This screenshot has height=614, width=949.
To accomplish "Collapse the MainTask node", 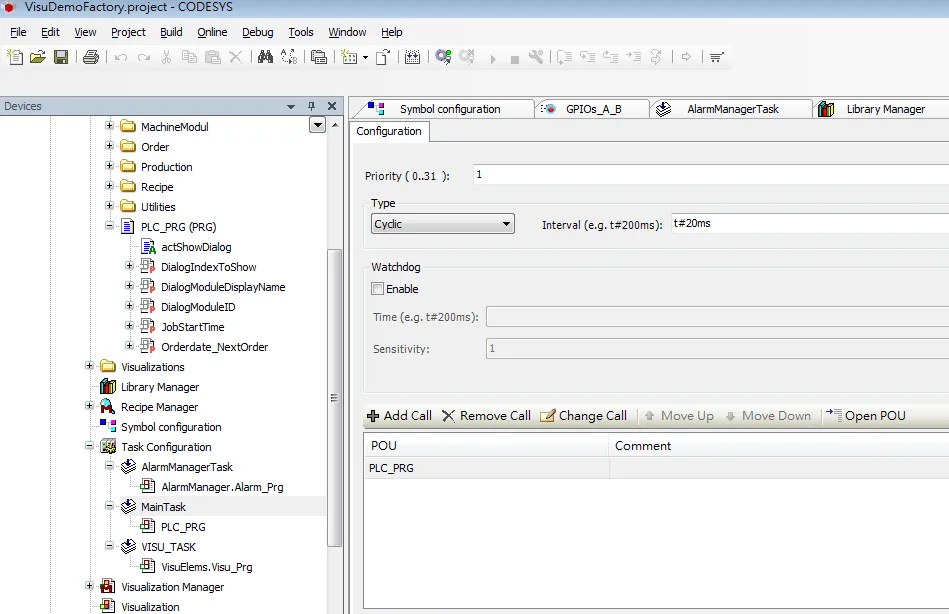I will [109, 506].
